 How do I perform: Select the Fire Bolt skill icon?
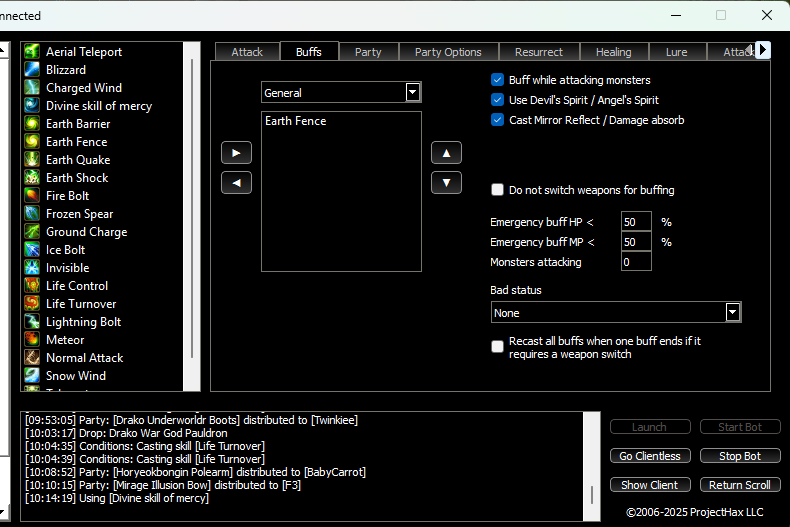[x=32, y=196]
